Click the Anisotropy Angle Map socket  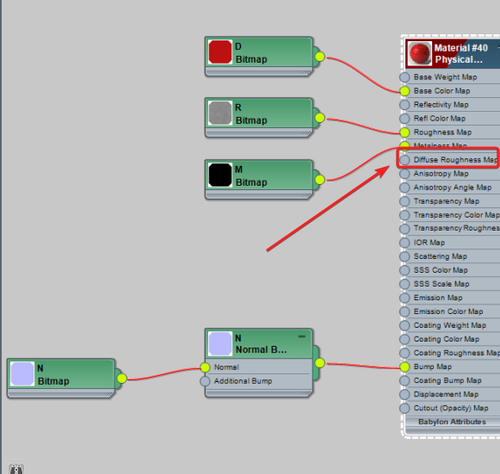[405, 188]
